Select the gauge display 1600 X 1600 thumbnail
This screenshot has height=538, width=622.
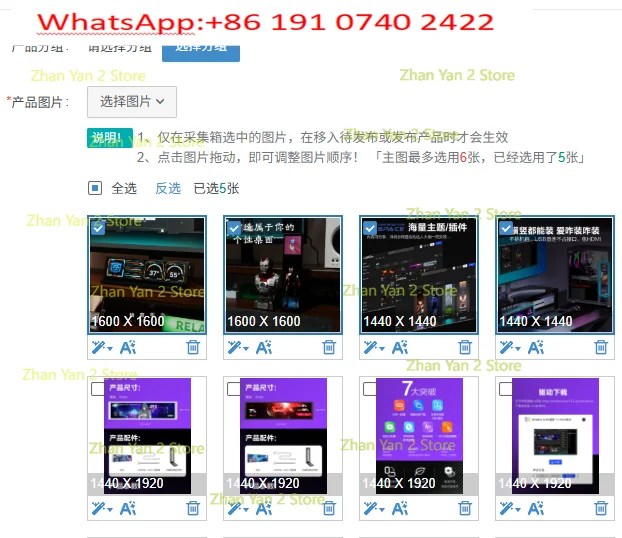point(147,275)
